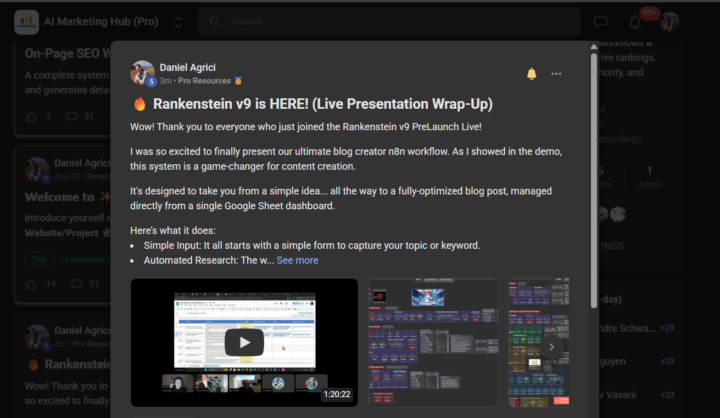
Task: Click the AI Marketing Hub logo icon
Action: pyautogui.click(x=26, y=22)
